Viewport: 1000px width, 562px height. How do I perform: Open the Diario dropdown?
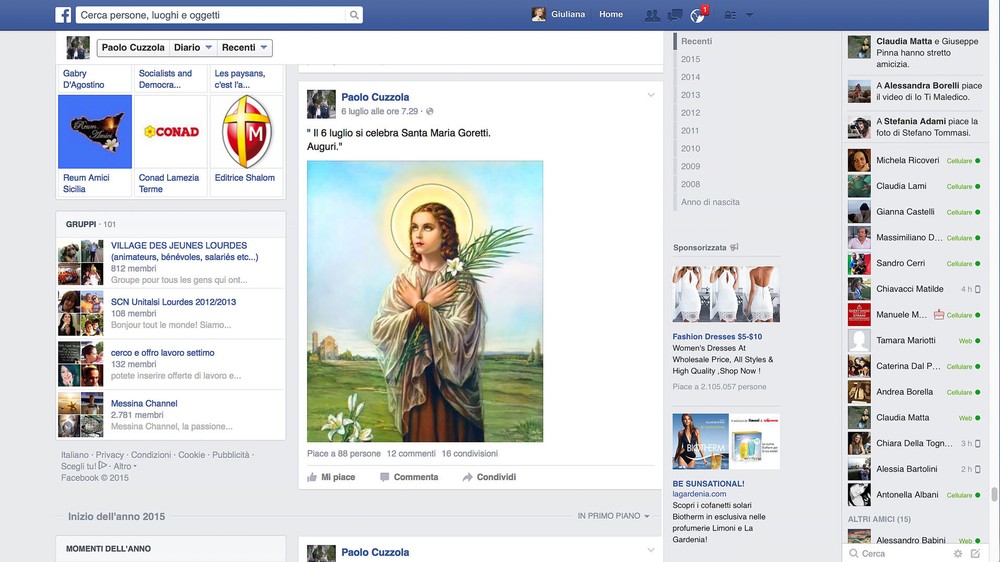pyautogui.click(x=193, y=48)
